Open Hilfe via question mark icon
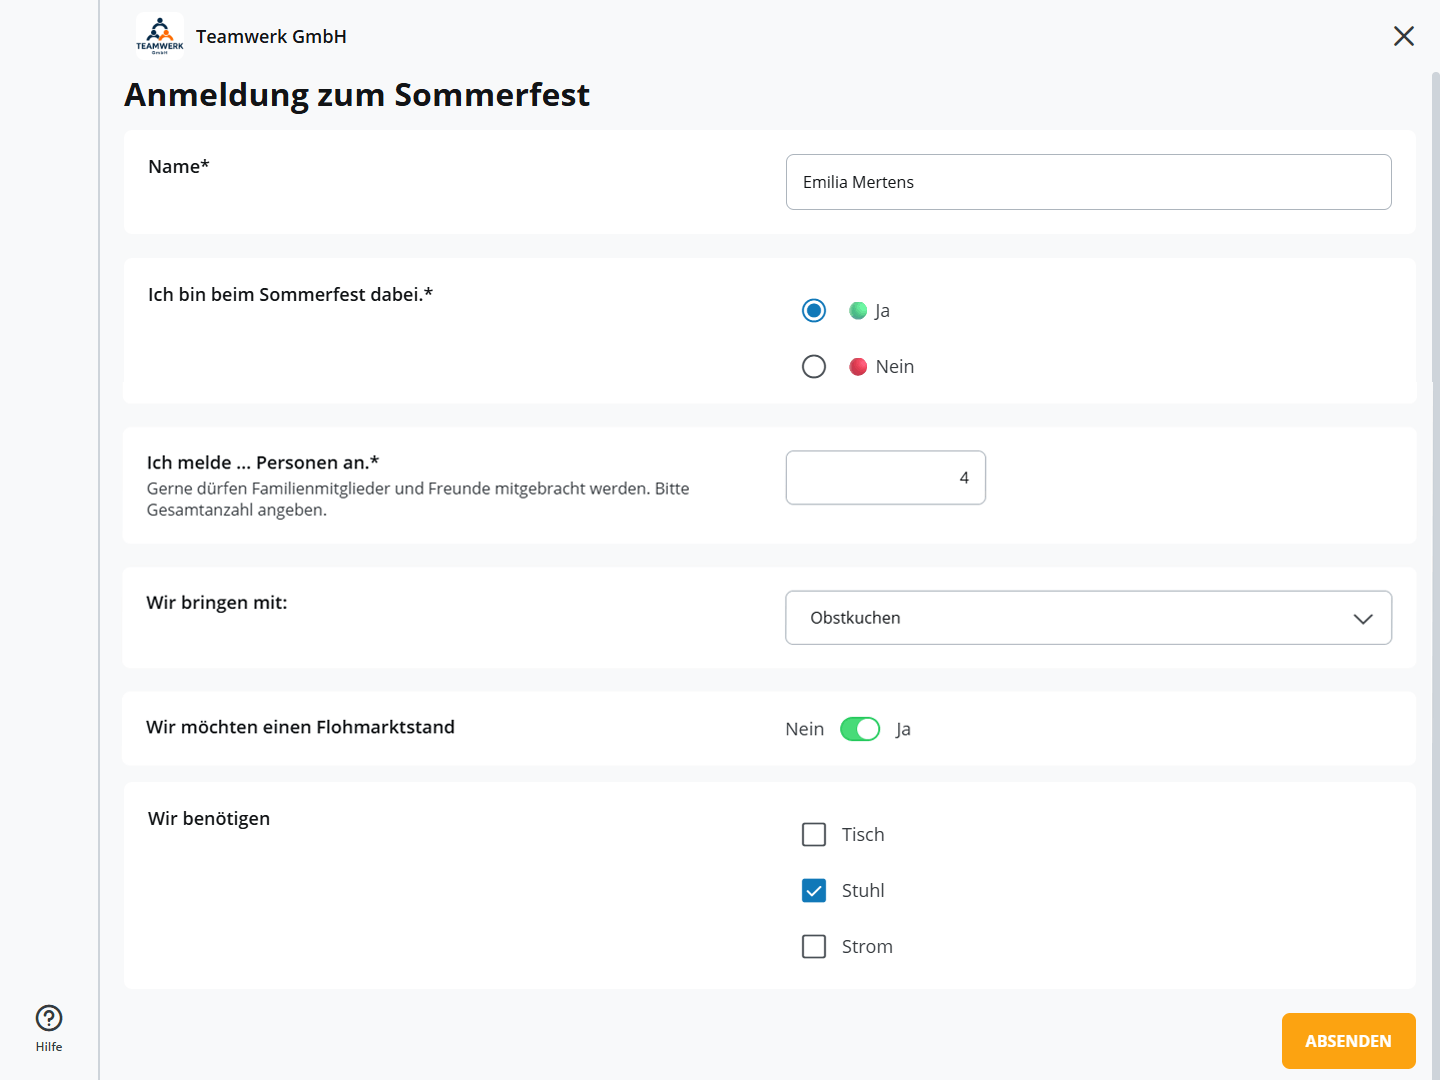Image resolution: width=1440 pixels, height=1080 pixels. click(49, 1019)
